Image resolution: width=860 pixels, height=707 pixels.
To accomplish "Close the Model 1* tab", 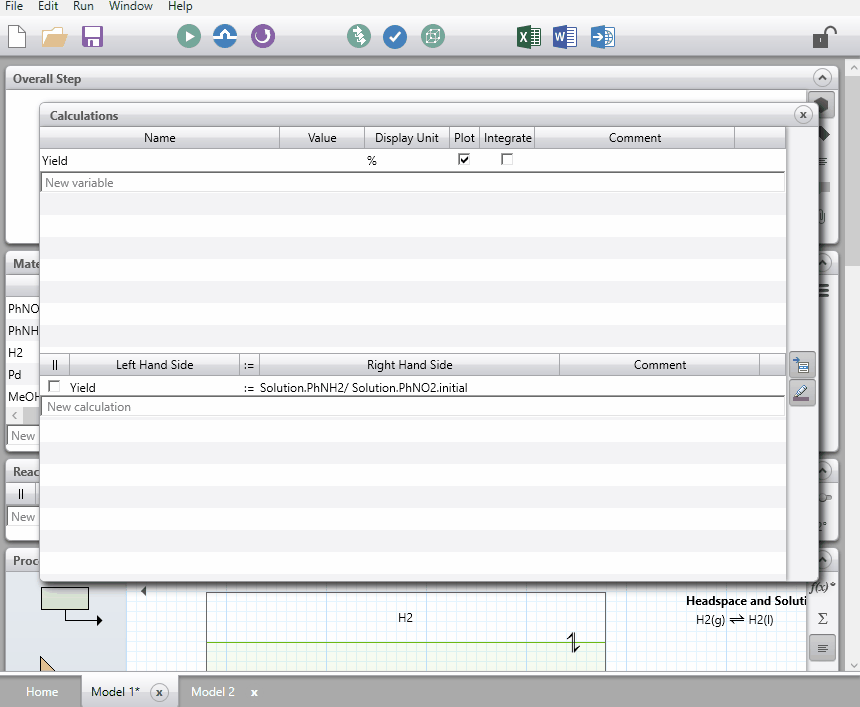I will (159, 692).
